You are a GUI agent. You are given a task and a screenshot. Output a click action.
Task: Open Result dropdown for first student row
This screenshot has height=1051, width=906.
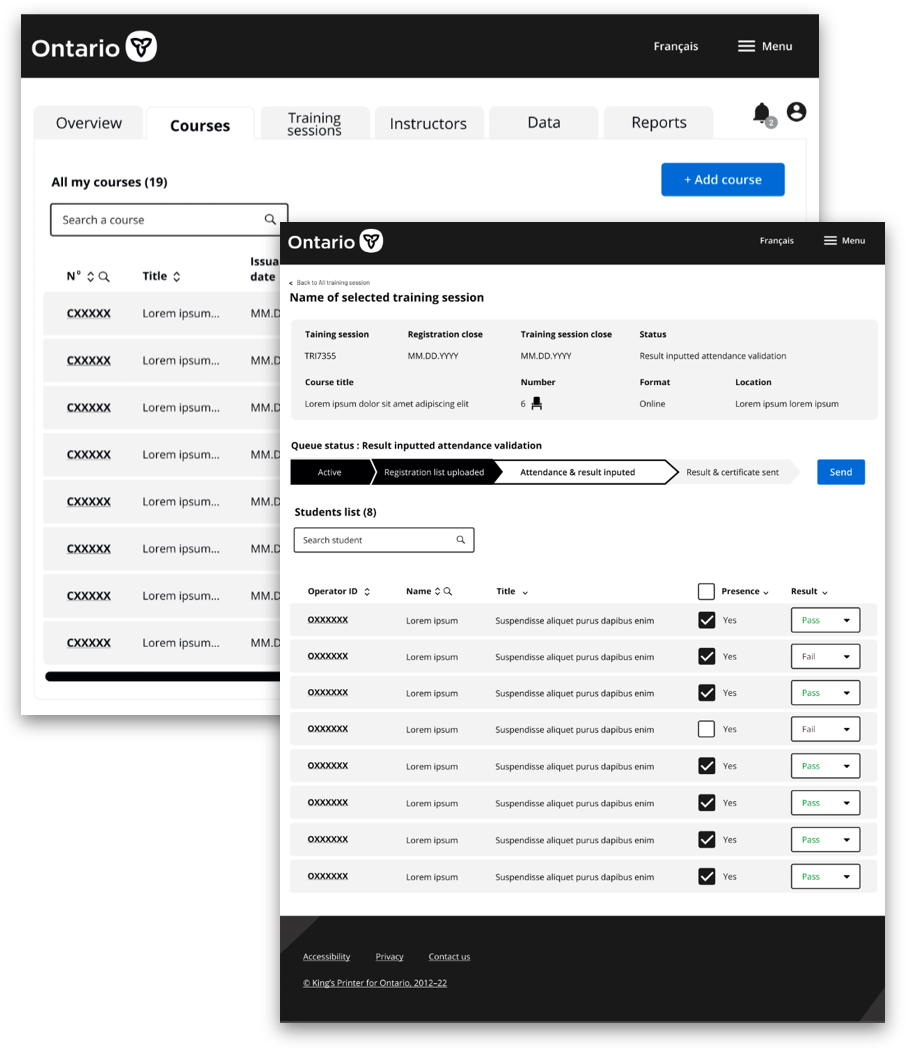tap(826, 620)
